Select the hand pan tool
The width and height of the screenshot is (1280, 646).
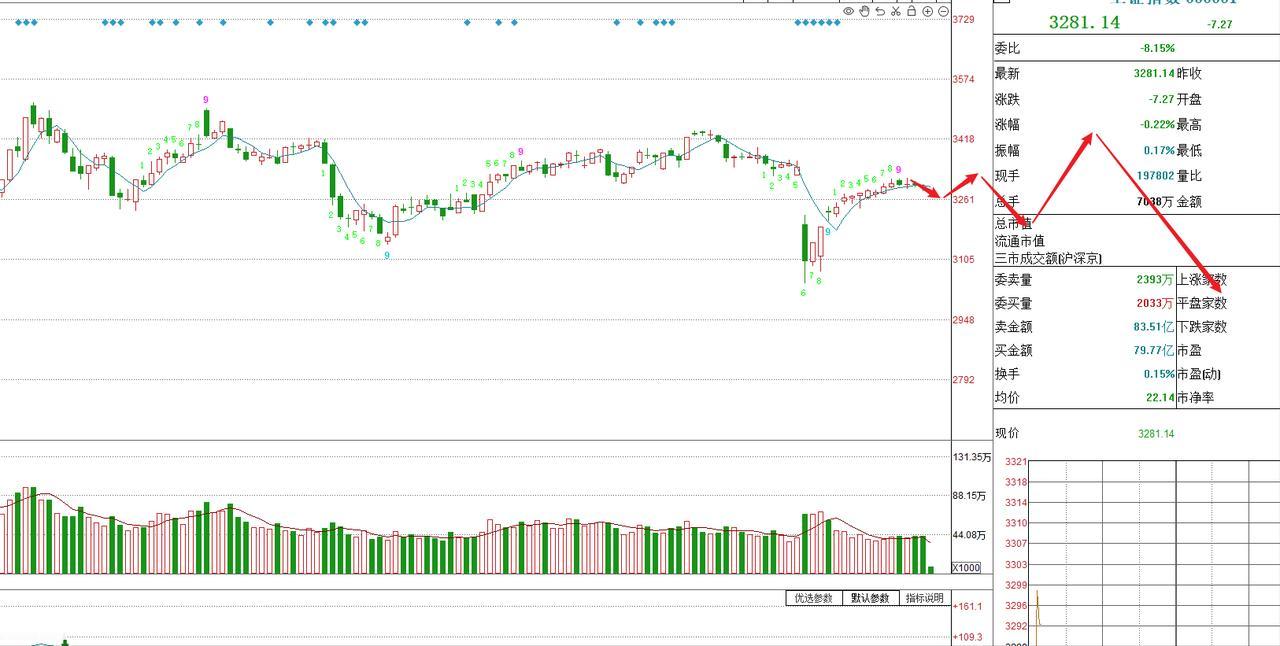click(864, 11)
